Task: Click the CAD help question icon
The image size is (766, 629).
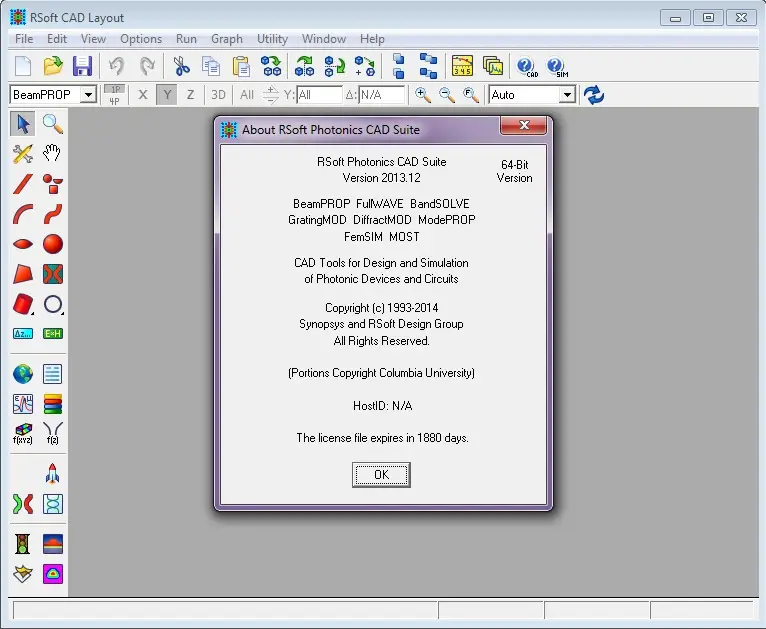Action: (527, 66)
